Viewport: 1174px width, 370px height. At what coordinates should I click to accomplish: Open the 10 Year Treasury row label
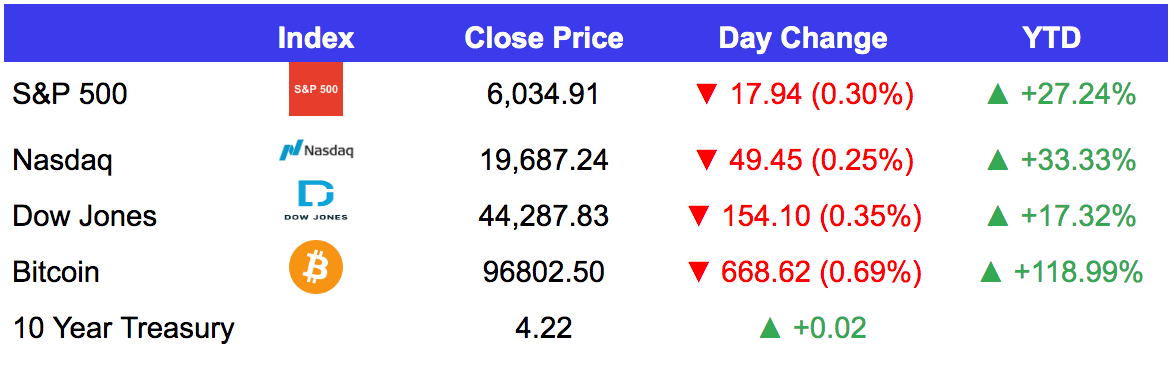[123, 327]
